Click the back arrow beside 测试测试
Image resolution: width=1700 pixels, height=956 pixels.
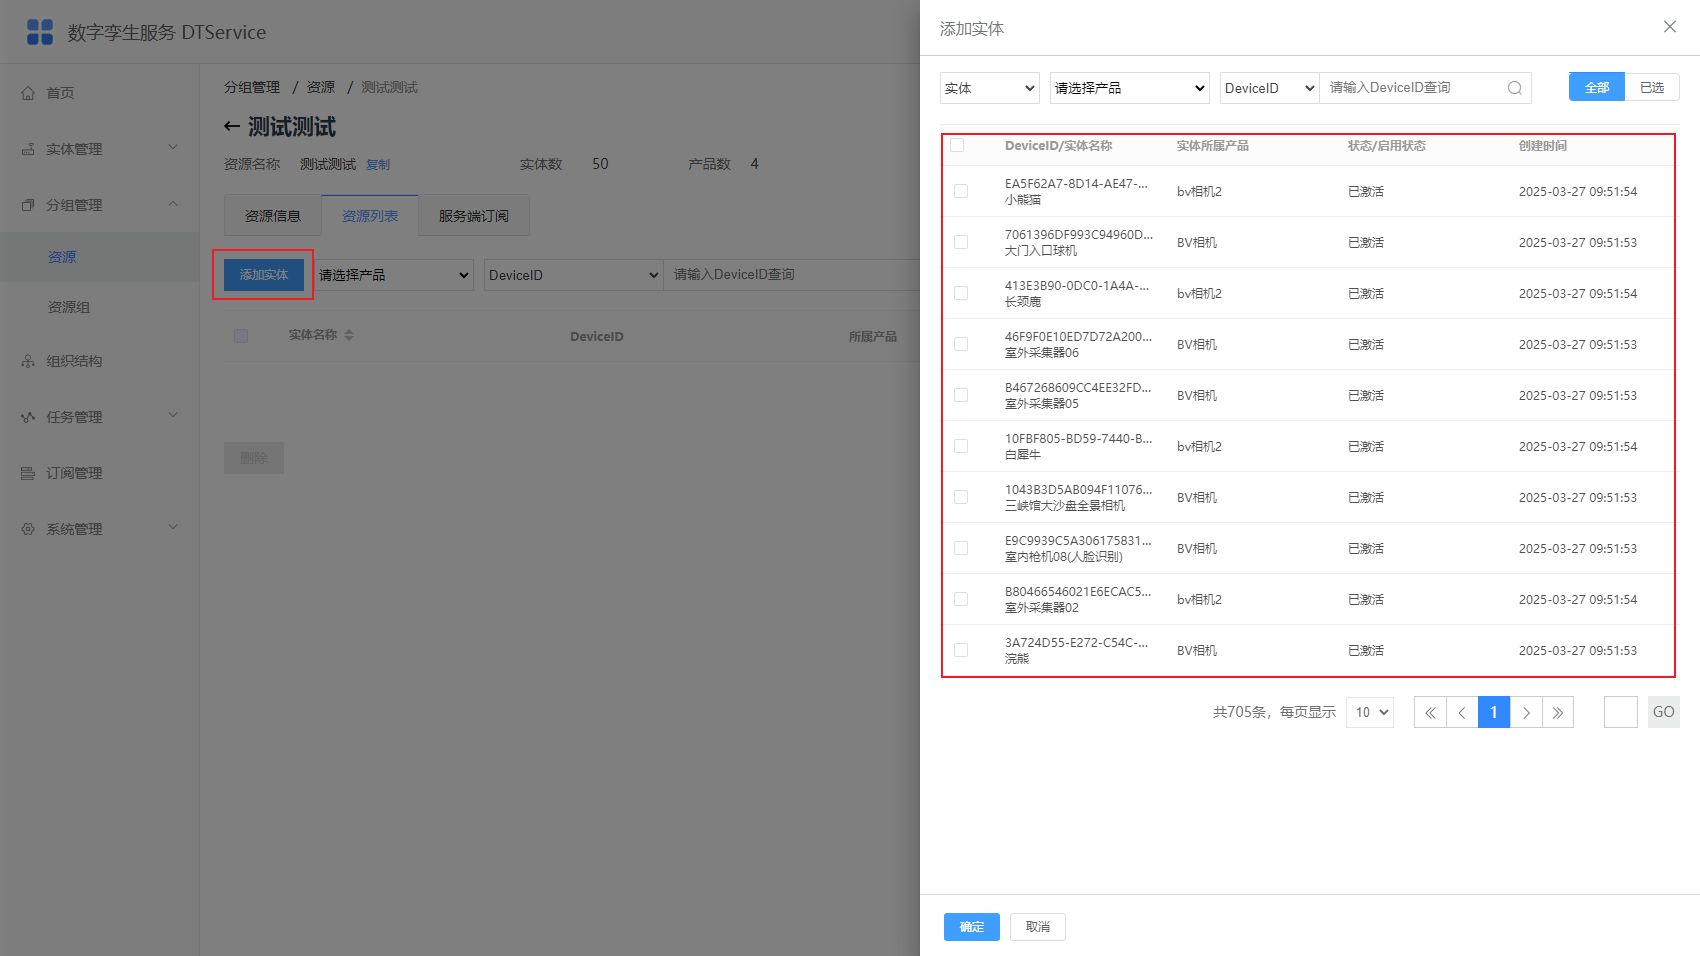click(232, 127)
